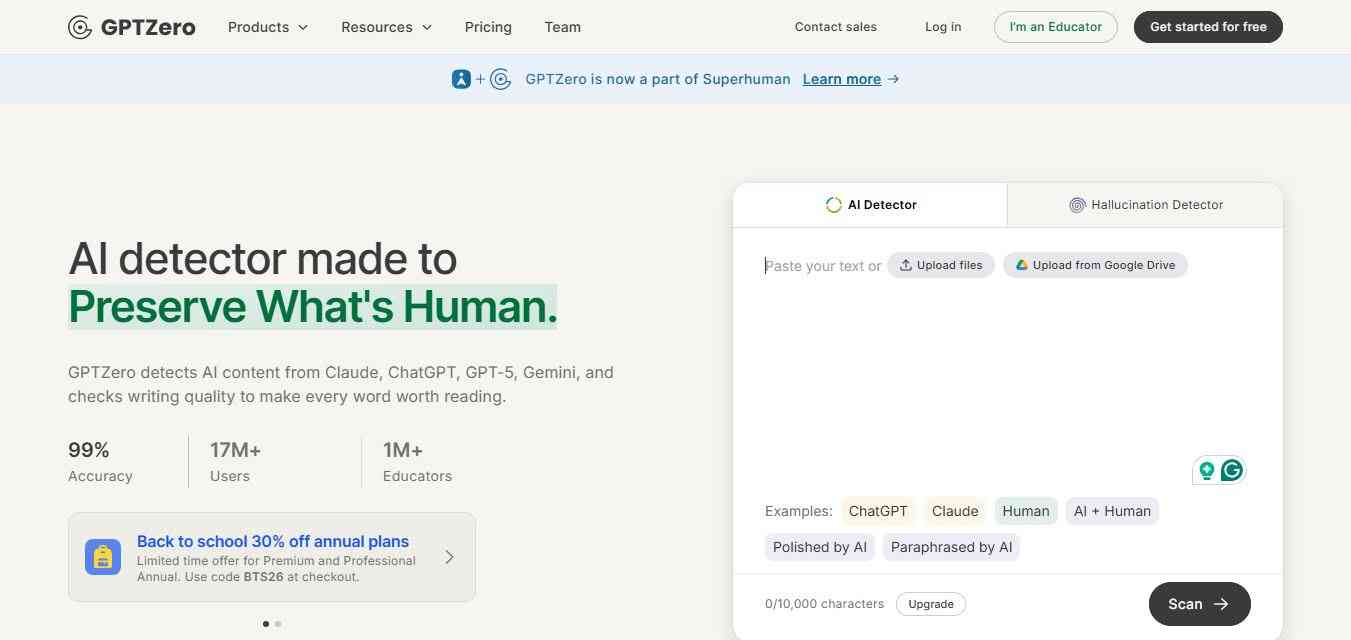Click the Hallucination Detector fingerprint icon

tap(1077, 205)
